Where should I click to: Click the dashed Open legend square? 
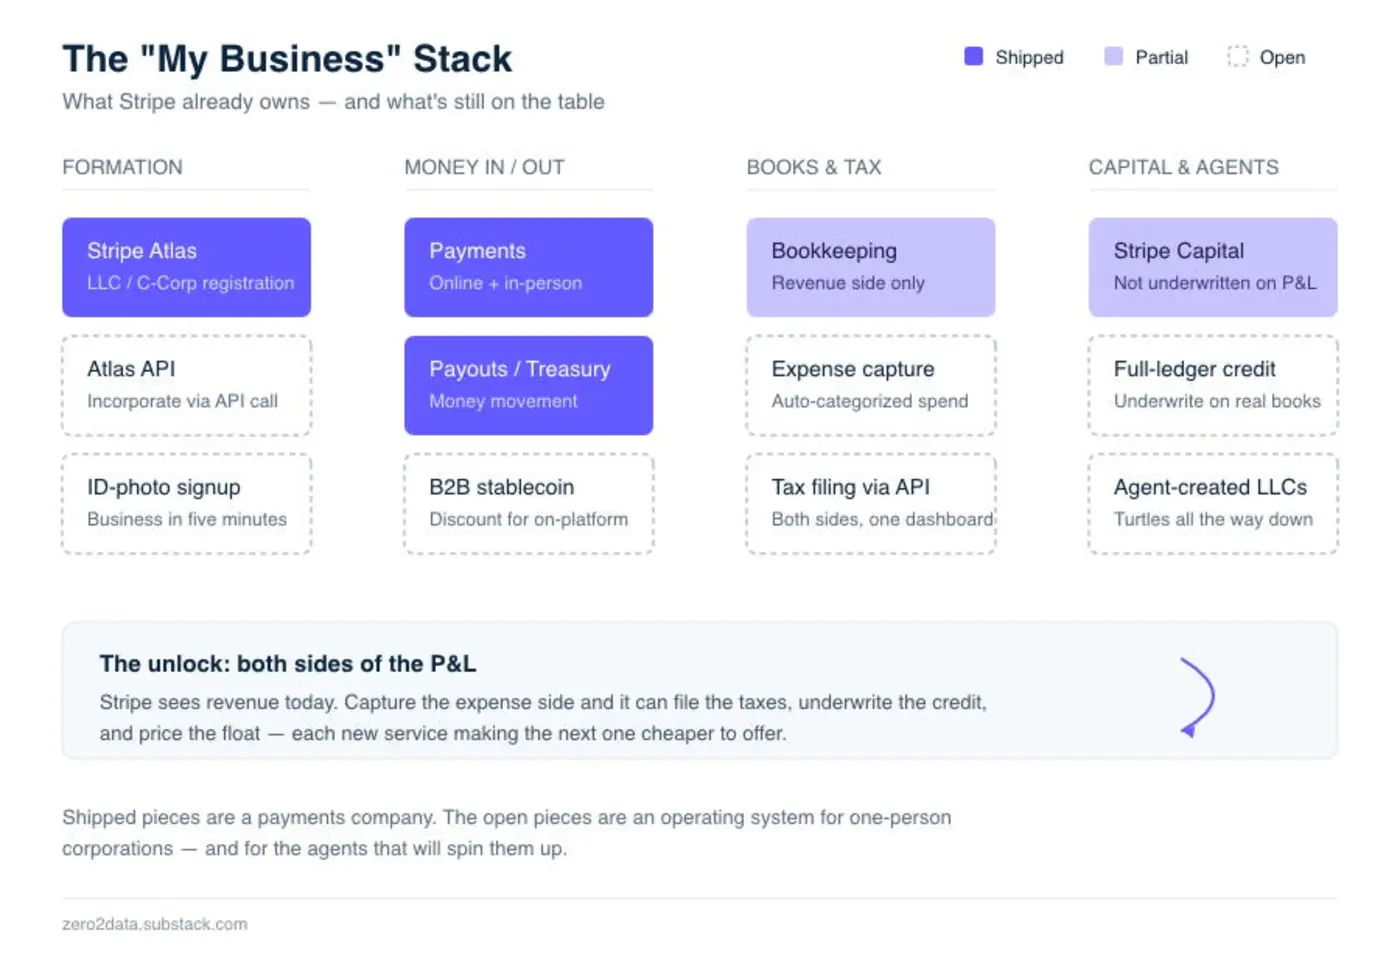tap(1238, 56)
